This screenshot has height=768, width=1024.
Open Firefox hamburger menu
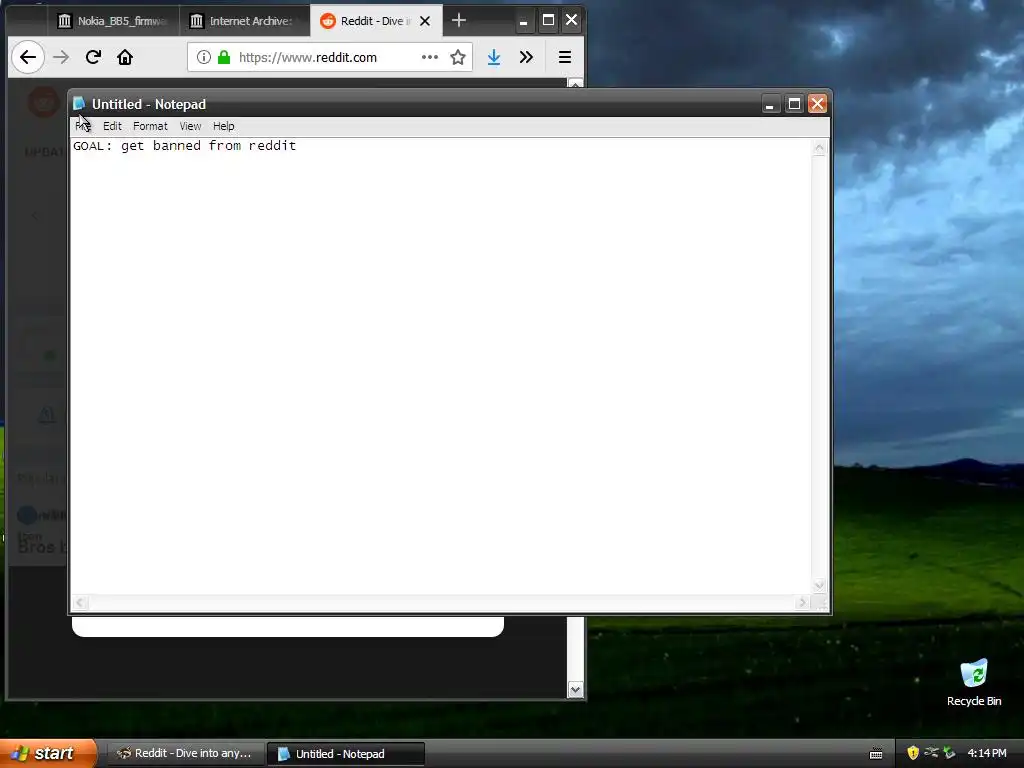pyautogui.click(x=565, y=57)
